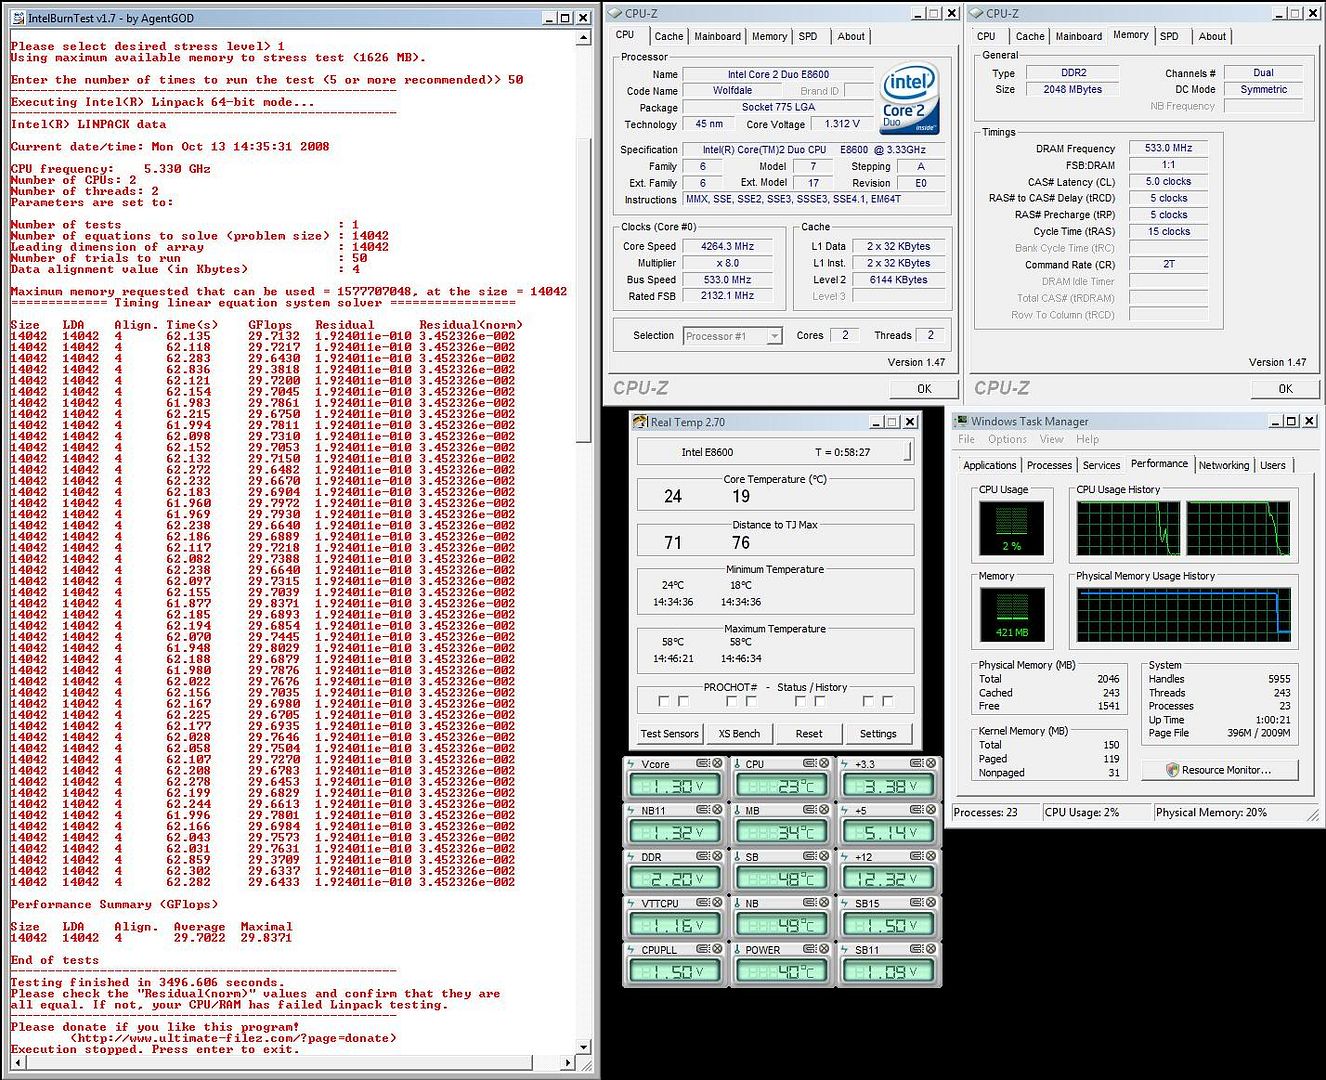Close the MB temperature gadget
Screen dimensions: 1326x1080
pos(824,810)
